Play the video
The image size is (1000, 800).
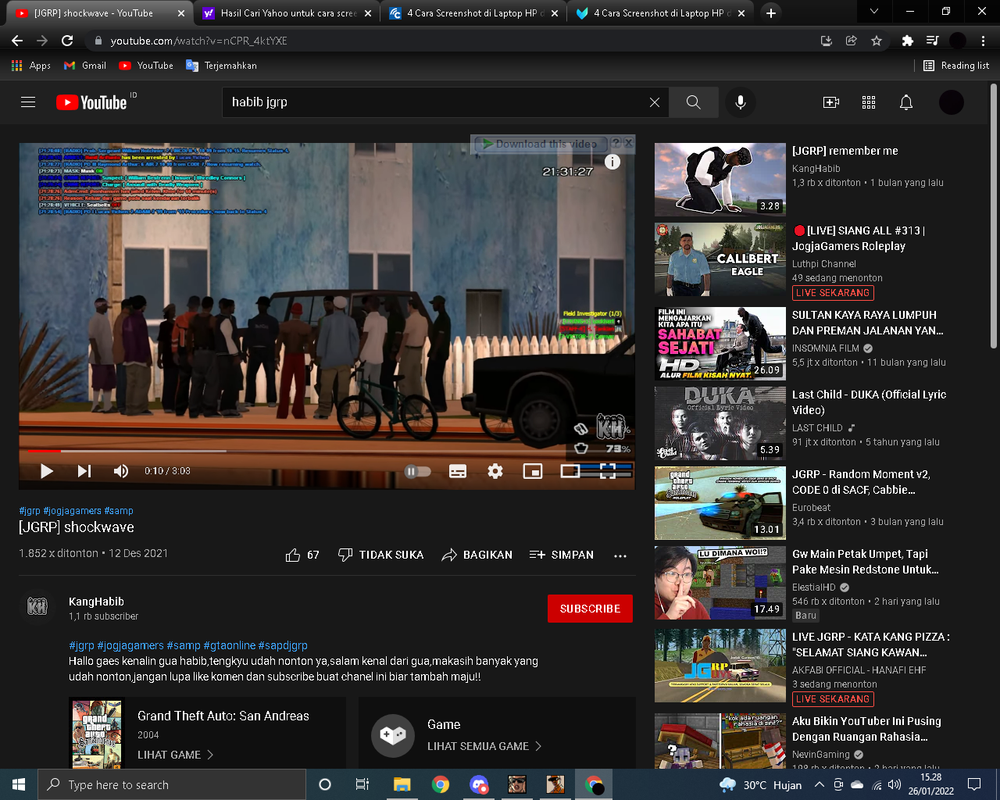point(46,471)
